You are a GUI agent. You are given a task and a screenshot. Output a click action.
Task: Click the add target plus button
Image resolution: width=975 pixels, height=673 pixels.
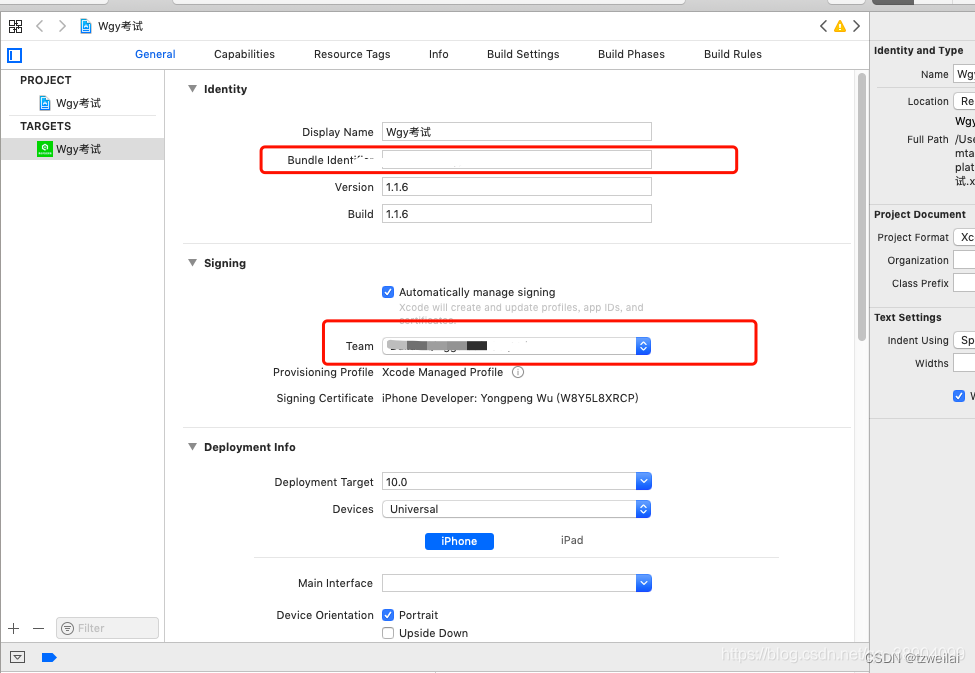click(x=13, y=628)
